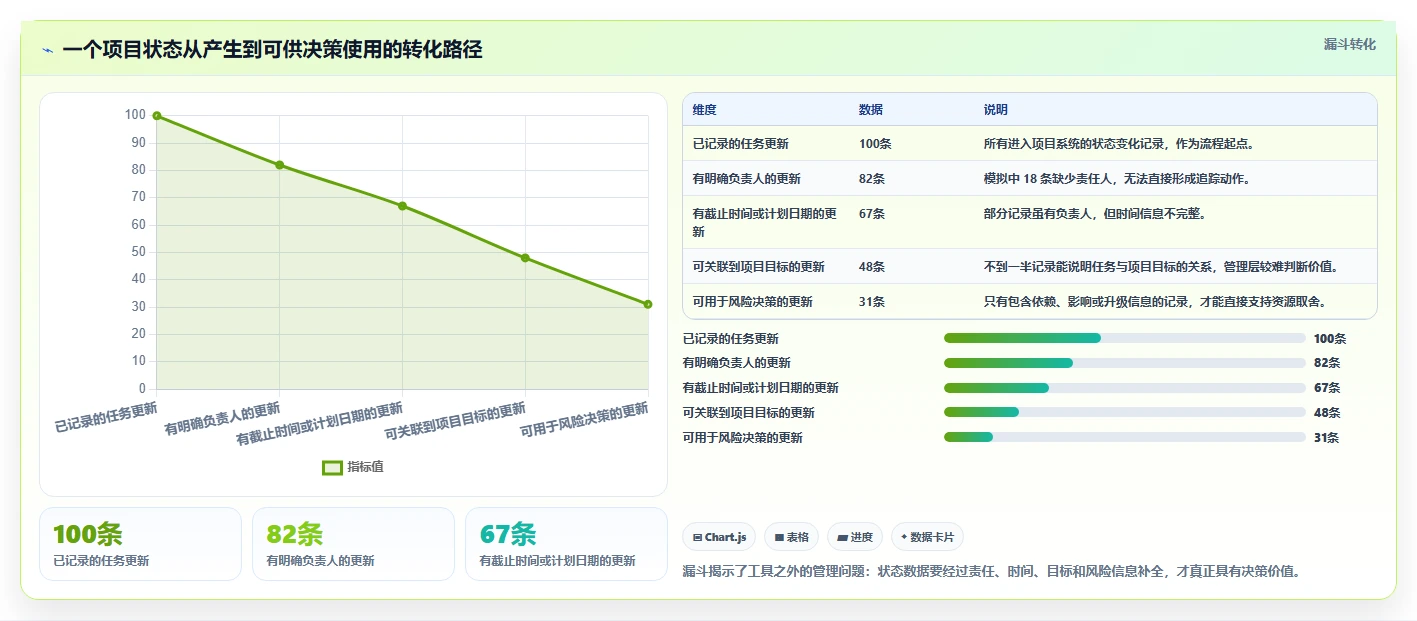
Task: Click the 漏斗转化 badge in the header
Action: (1349, 44)
